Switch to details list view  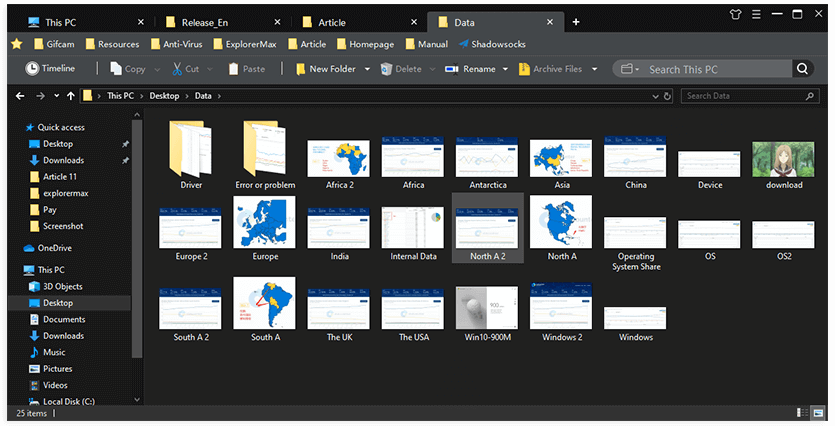point(803,412)
